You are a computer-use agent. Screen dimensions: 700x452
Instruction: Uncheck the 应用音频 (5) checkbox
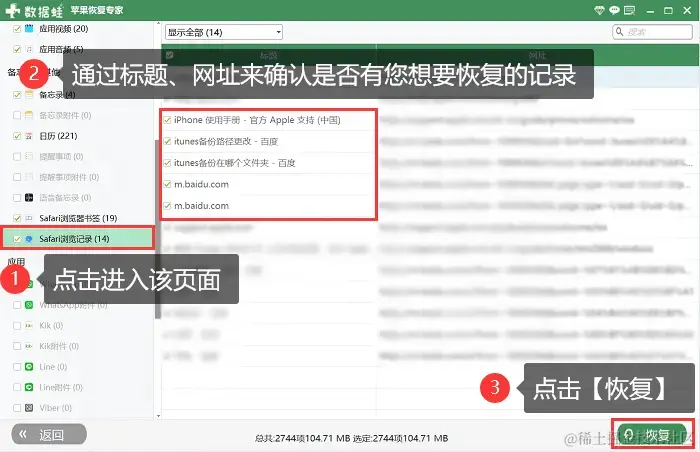pyautogui.click(x=17, y=49)
